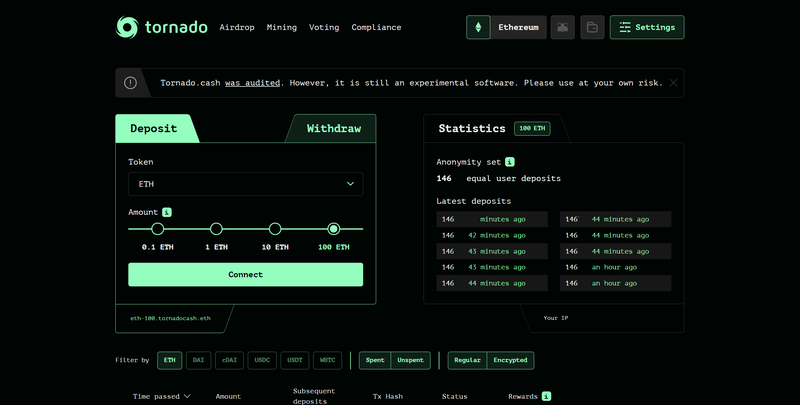This screenshot has height=405, width=800.
Task: Expand the Token ETH dropdown
Action: (x=245, y=184)
